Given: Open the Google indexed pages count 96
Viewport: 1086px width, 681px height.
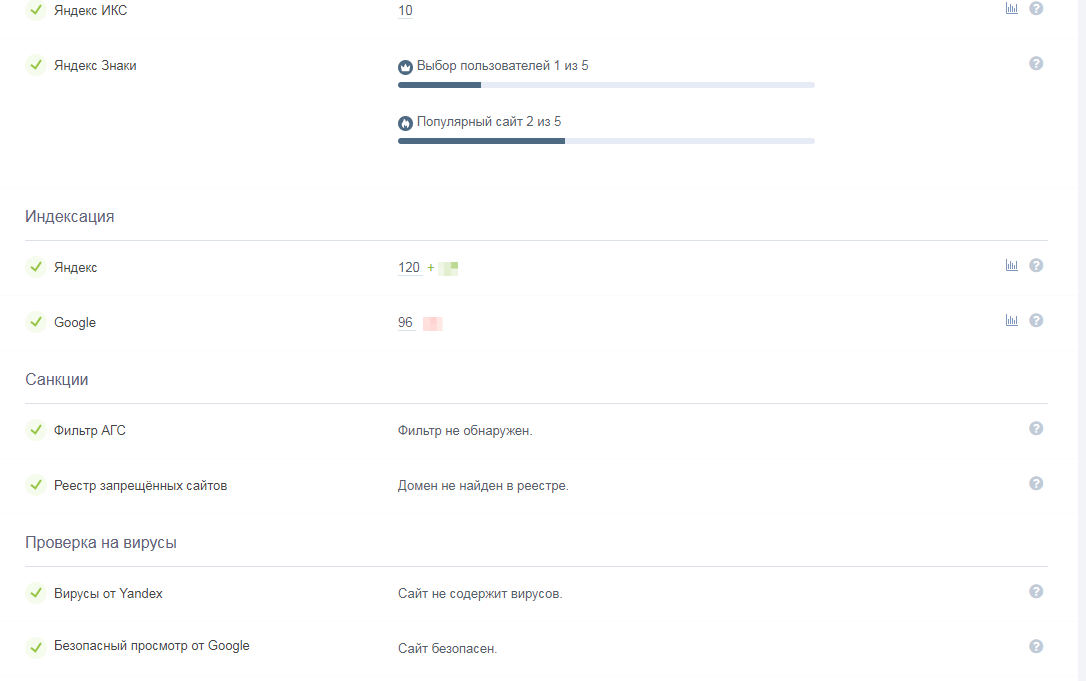Looking at the screenshot, I should coord(405,323).
